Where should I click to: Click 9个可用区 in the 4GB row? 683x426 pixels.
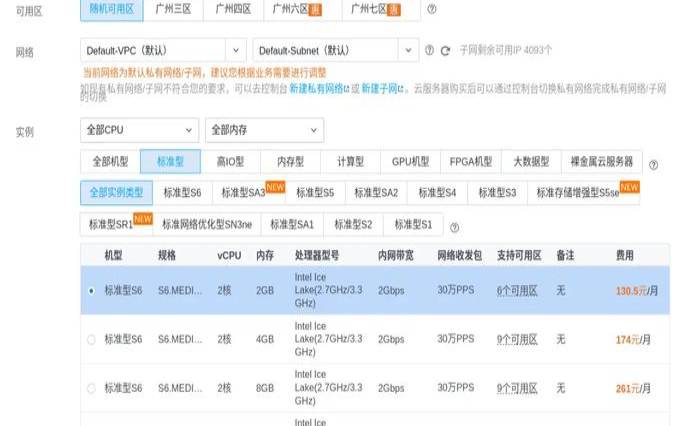pyautogui.click(x=517, y=339)
